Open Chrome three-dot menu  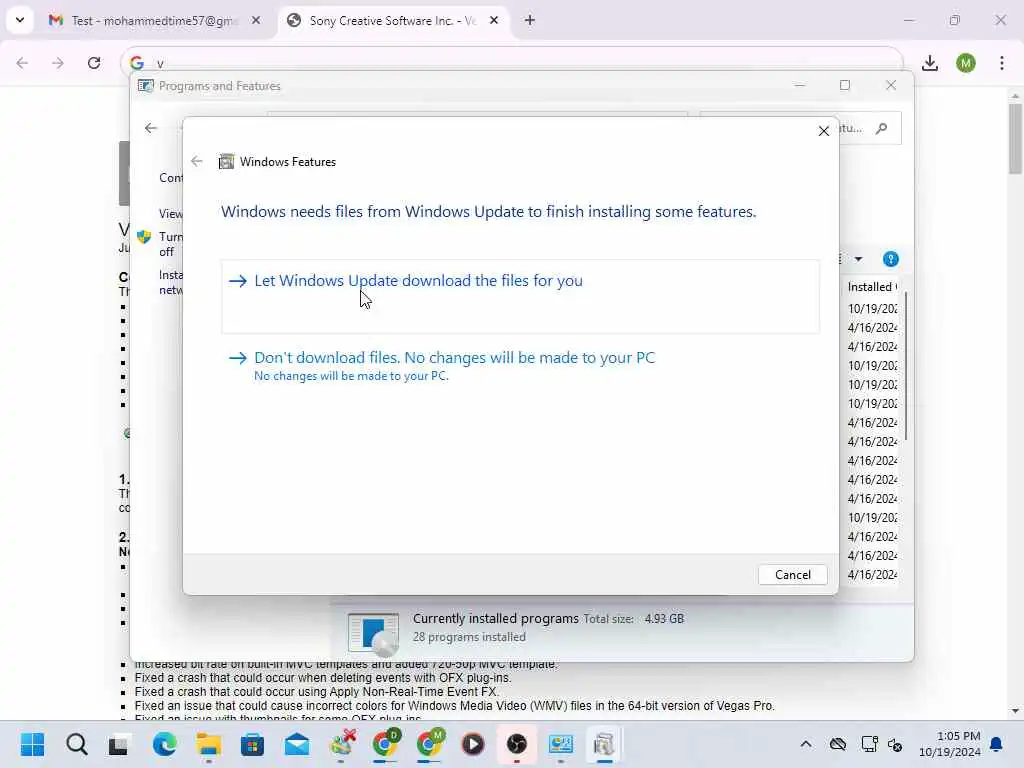tap(1002, 63)
